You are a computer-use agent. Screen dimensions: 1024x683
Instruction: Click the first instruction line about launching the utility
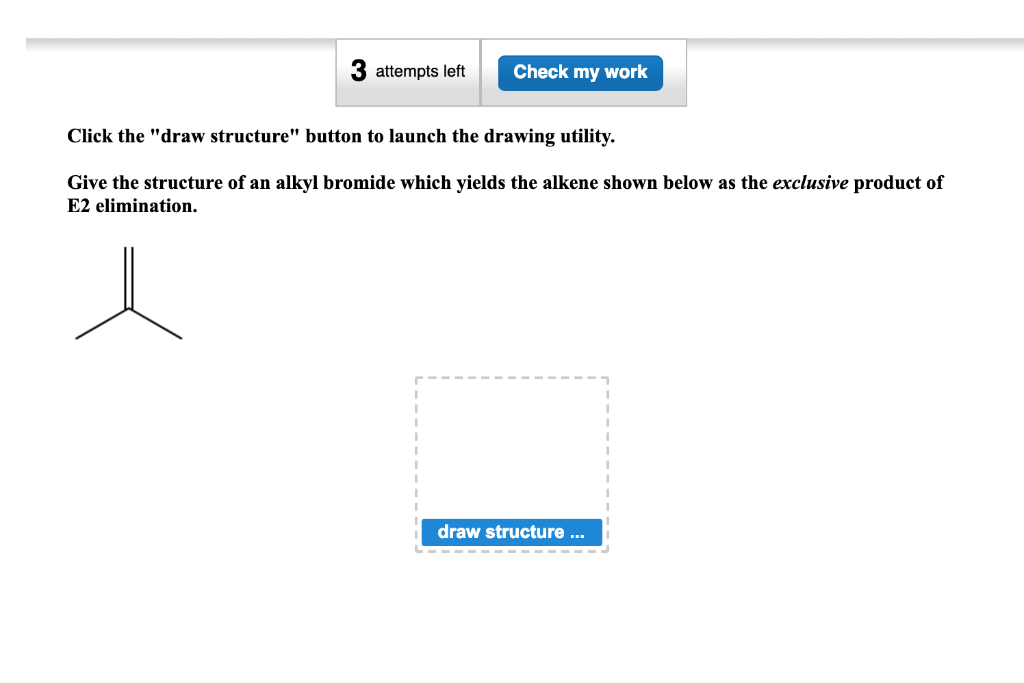point(340,136)
